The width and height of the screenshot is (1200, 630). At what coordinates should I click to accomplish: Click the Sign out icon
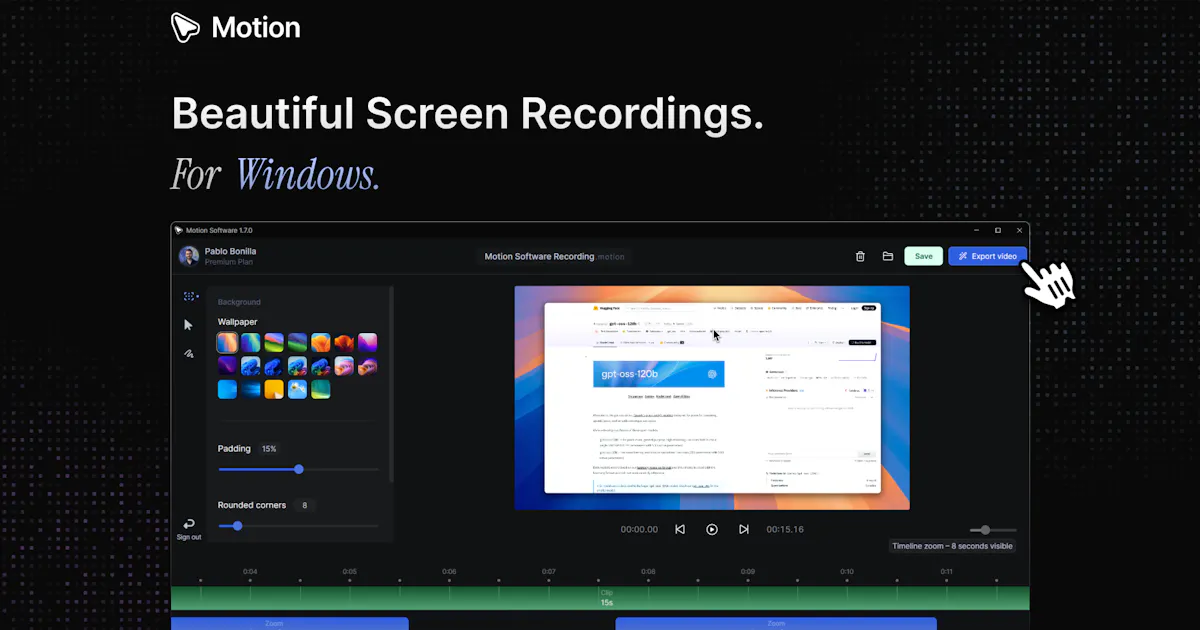click(189, 524)
